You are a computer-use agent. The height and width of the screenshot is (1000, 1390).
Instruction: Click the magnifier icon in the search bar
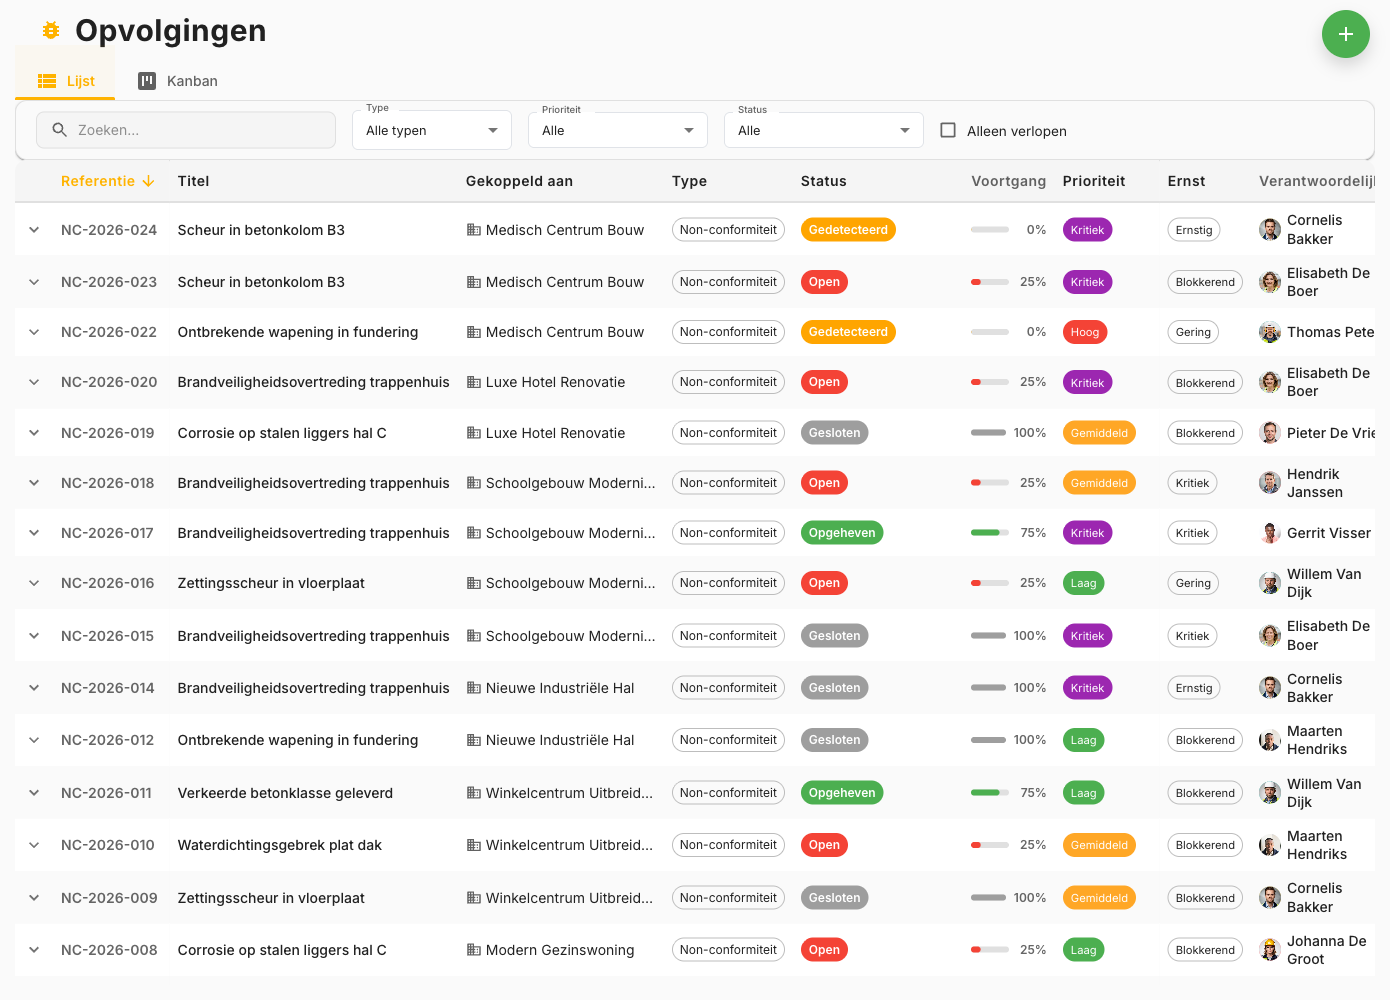click(x=60, y=130)
